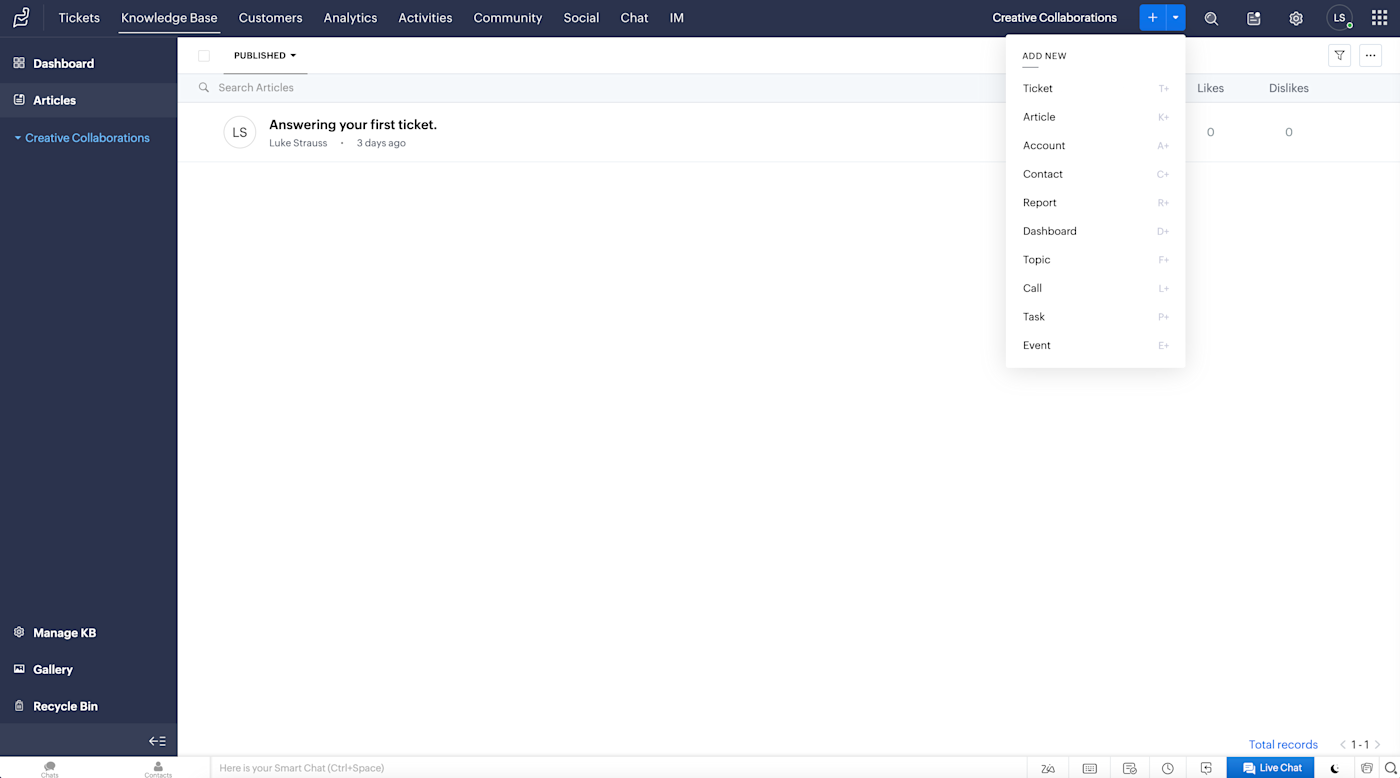Screen dimensions: 1400x778
Task: Go to the Analytics tab
Action: [350, 18]
